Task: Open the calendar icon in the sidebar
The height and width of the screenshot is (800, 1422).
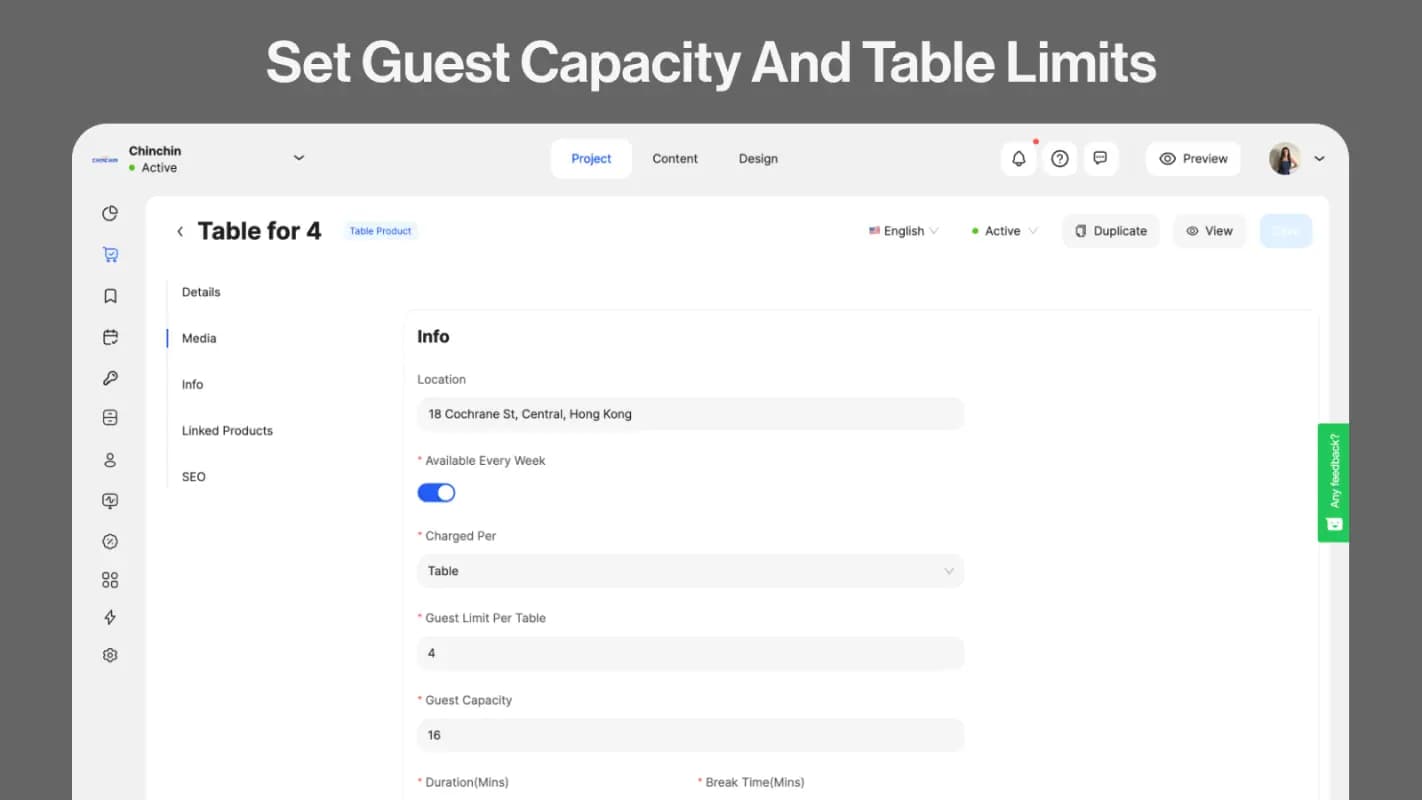Action: pos(110,337)
